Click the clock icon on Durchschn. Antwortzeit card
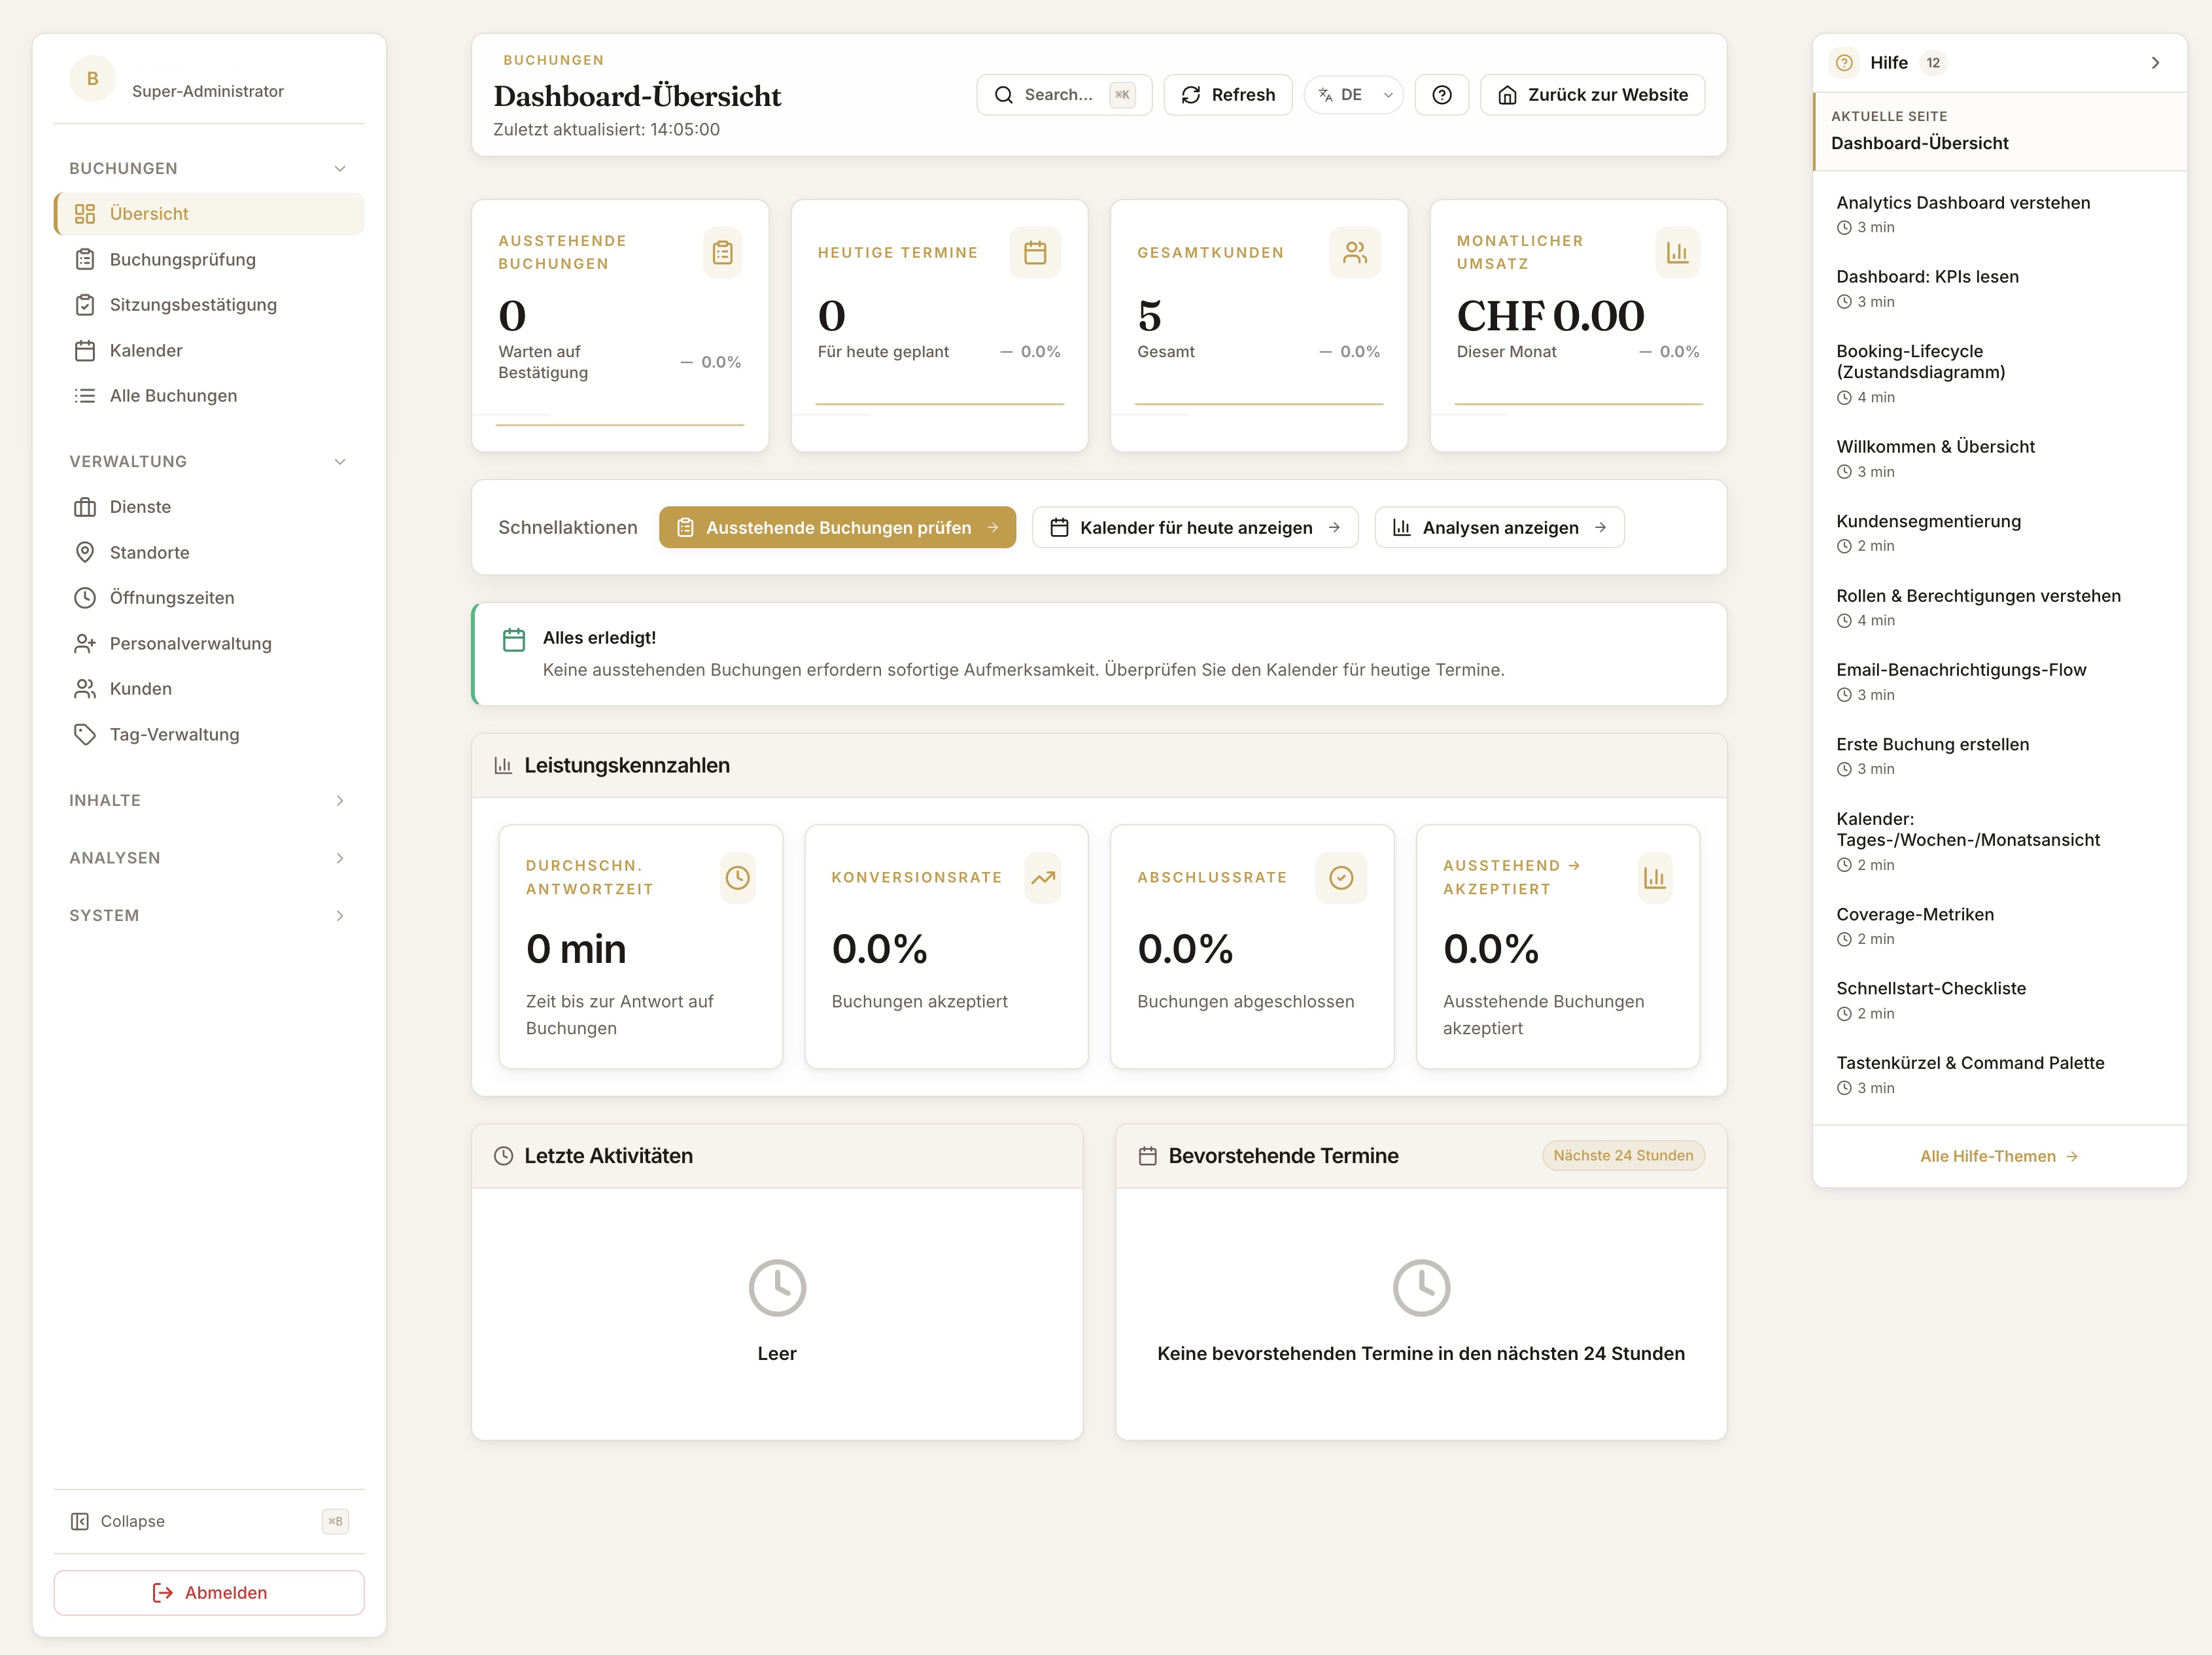 [737, 877]
